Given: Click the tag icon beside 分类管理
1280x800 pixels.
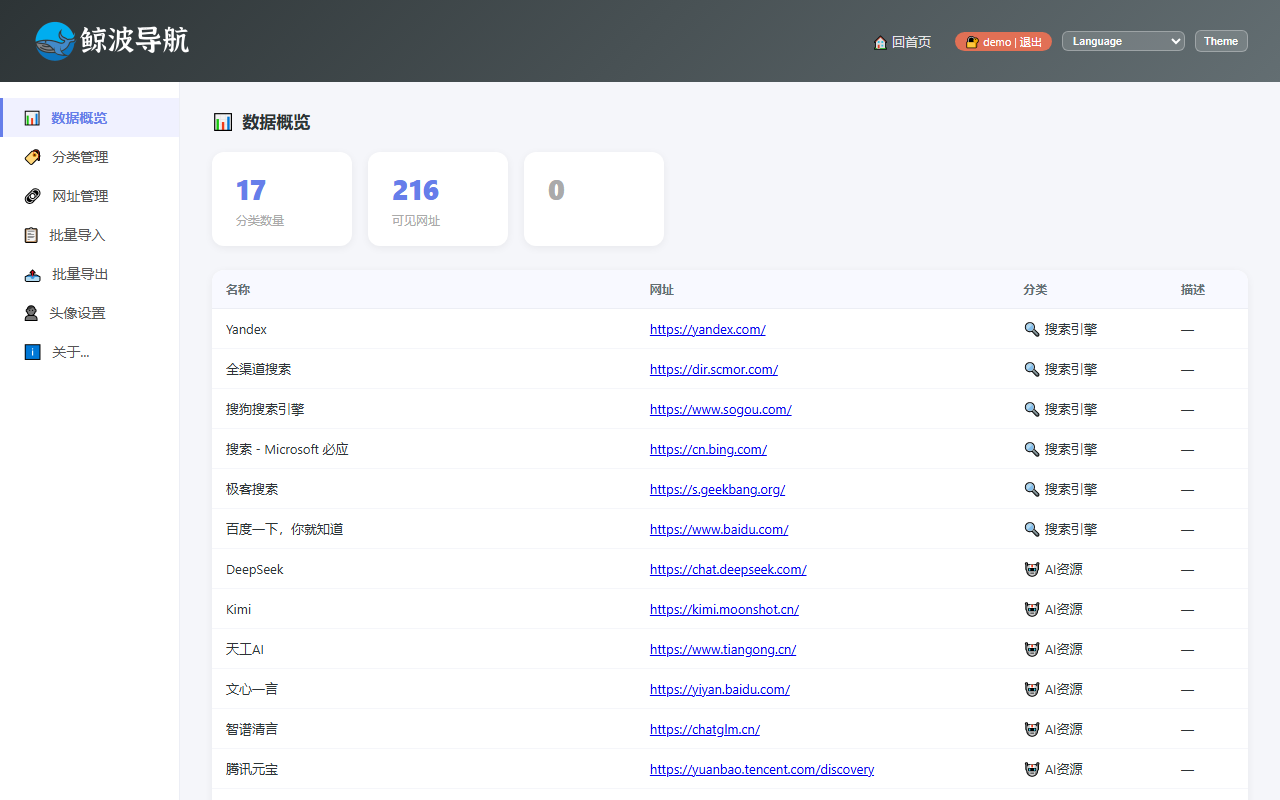Looking at the screenshot, I should [x=32, y=157].
